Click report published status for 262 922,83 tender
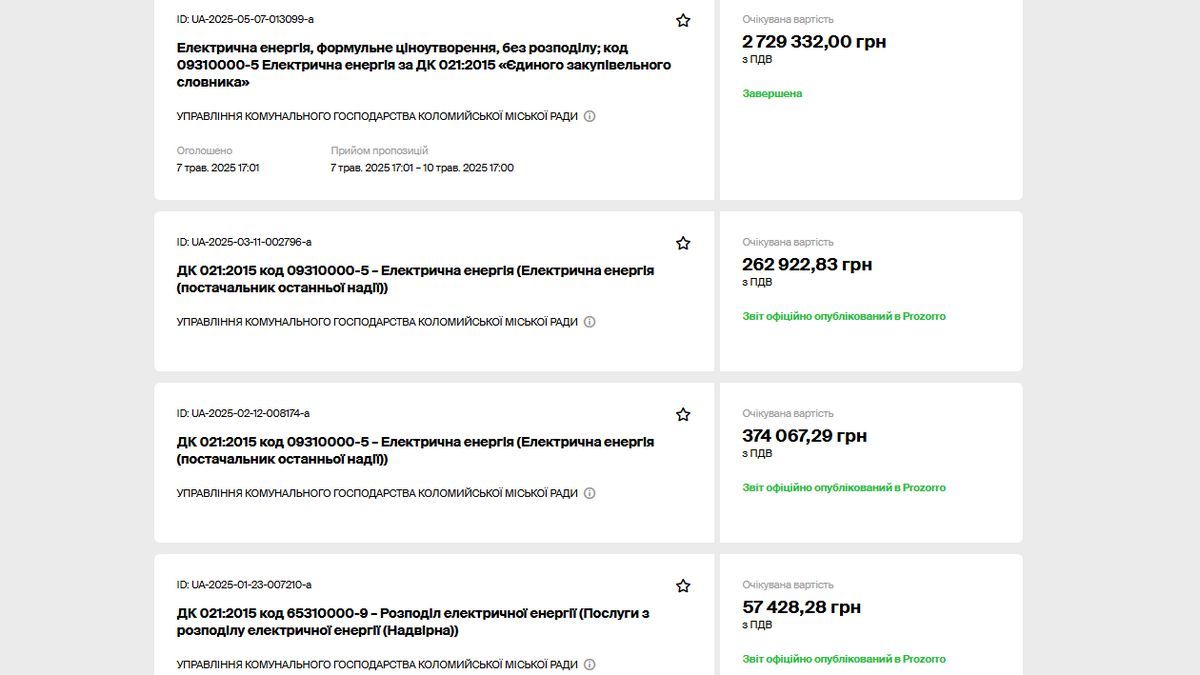 point(843,316)
